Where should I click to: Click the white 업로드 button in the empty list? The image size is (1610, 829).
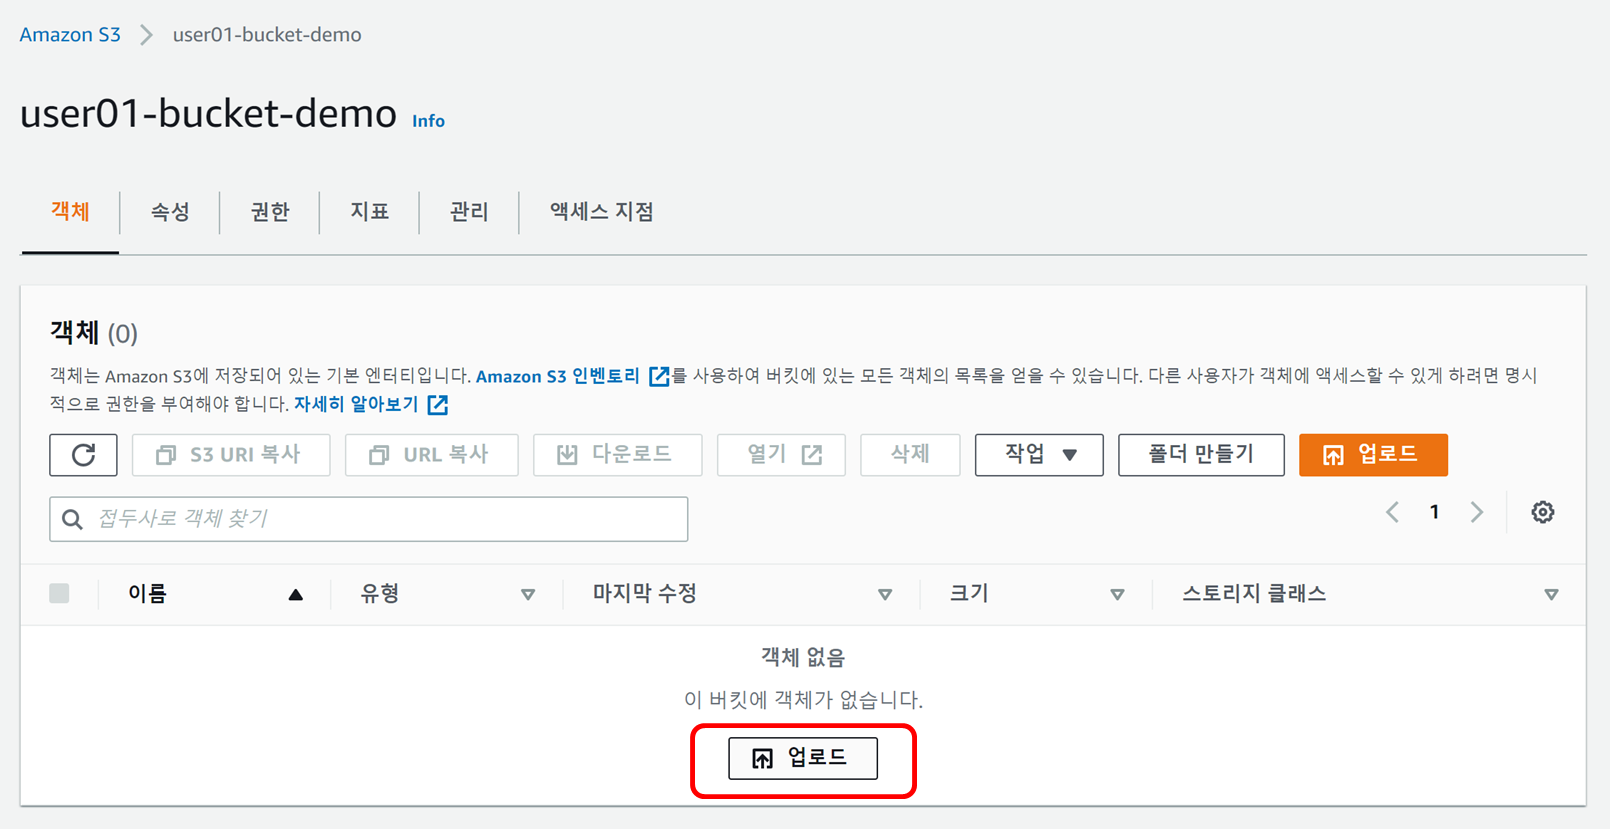click(802, 758)
